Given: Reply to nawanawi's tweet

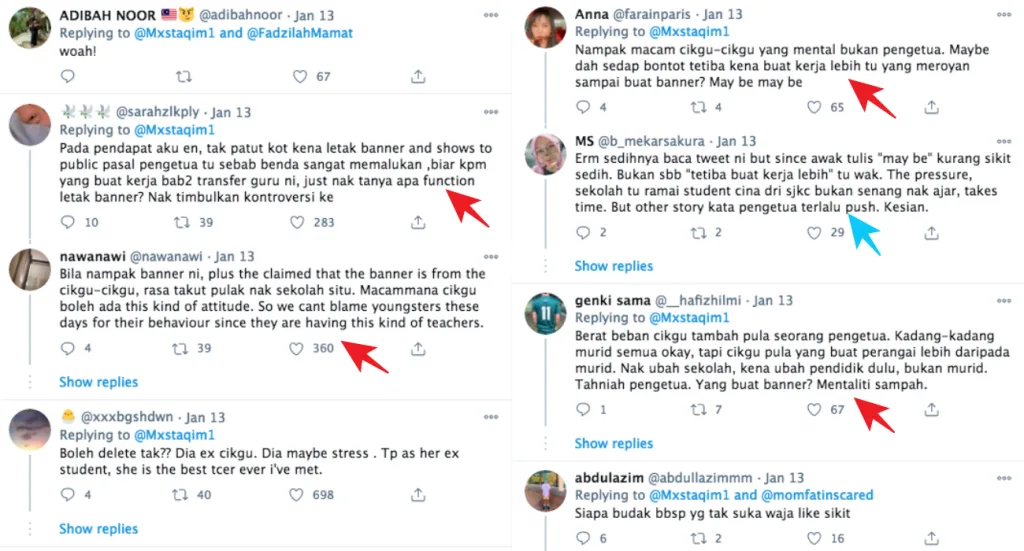Looking at the screenshot, I should click(68, 349).
